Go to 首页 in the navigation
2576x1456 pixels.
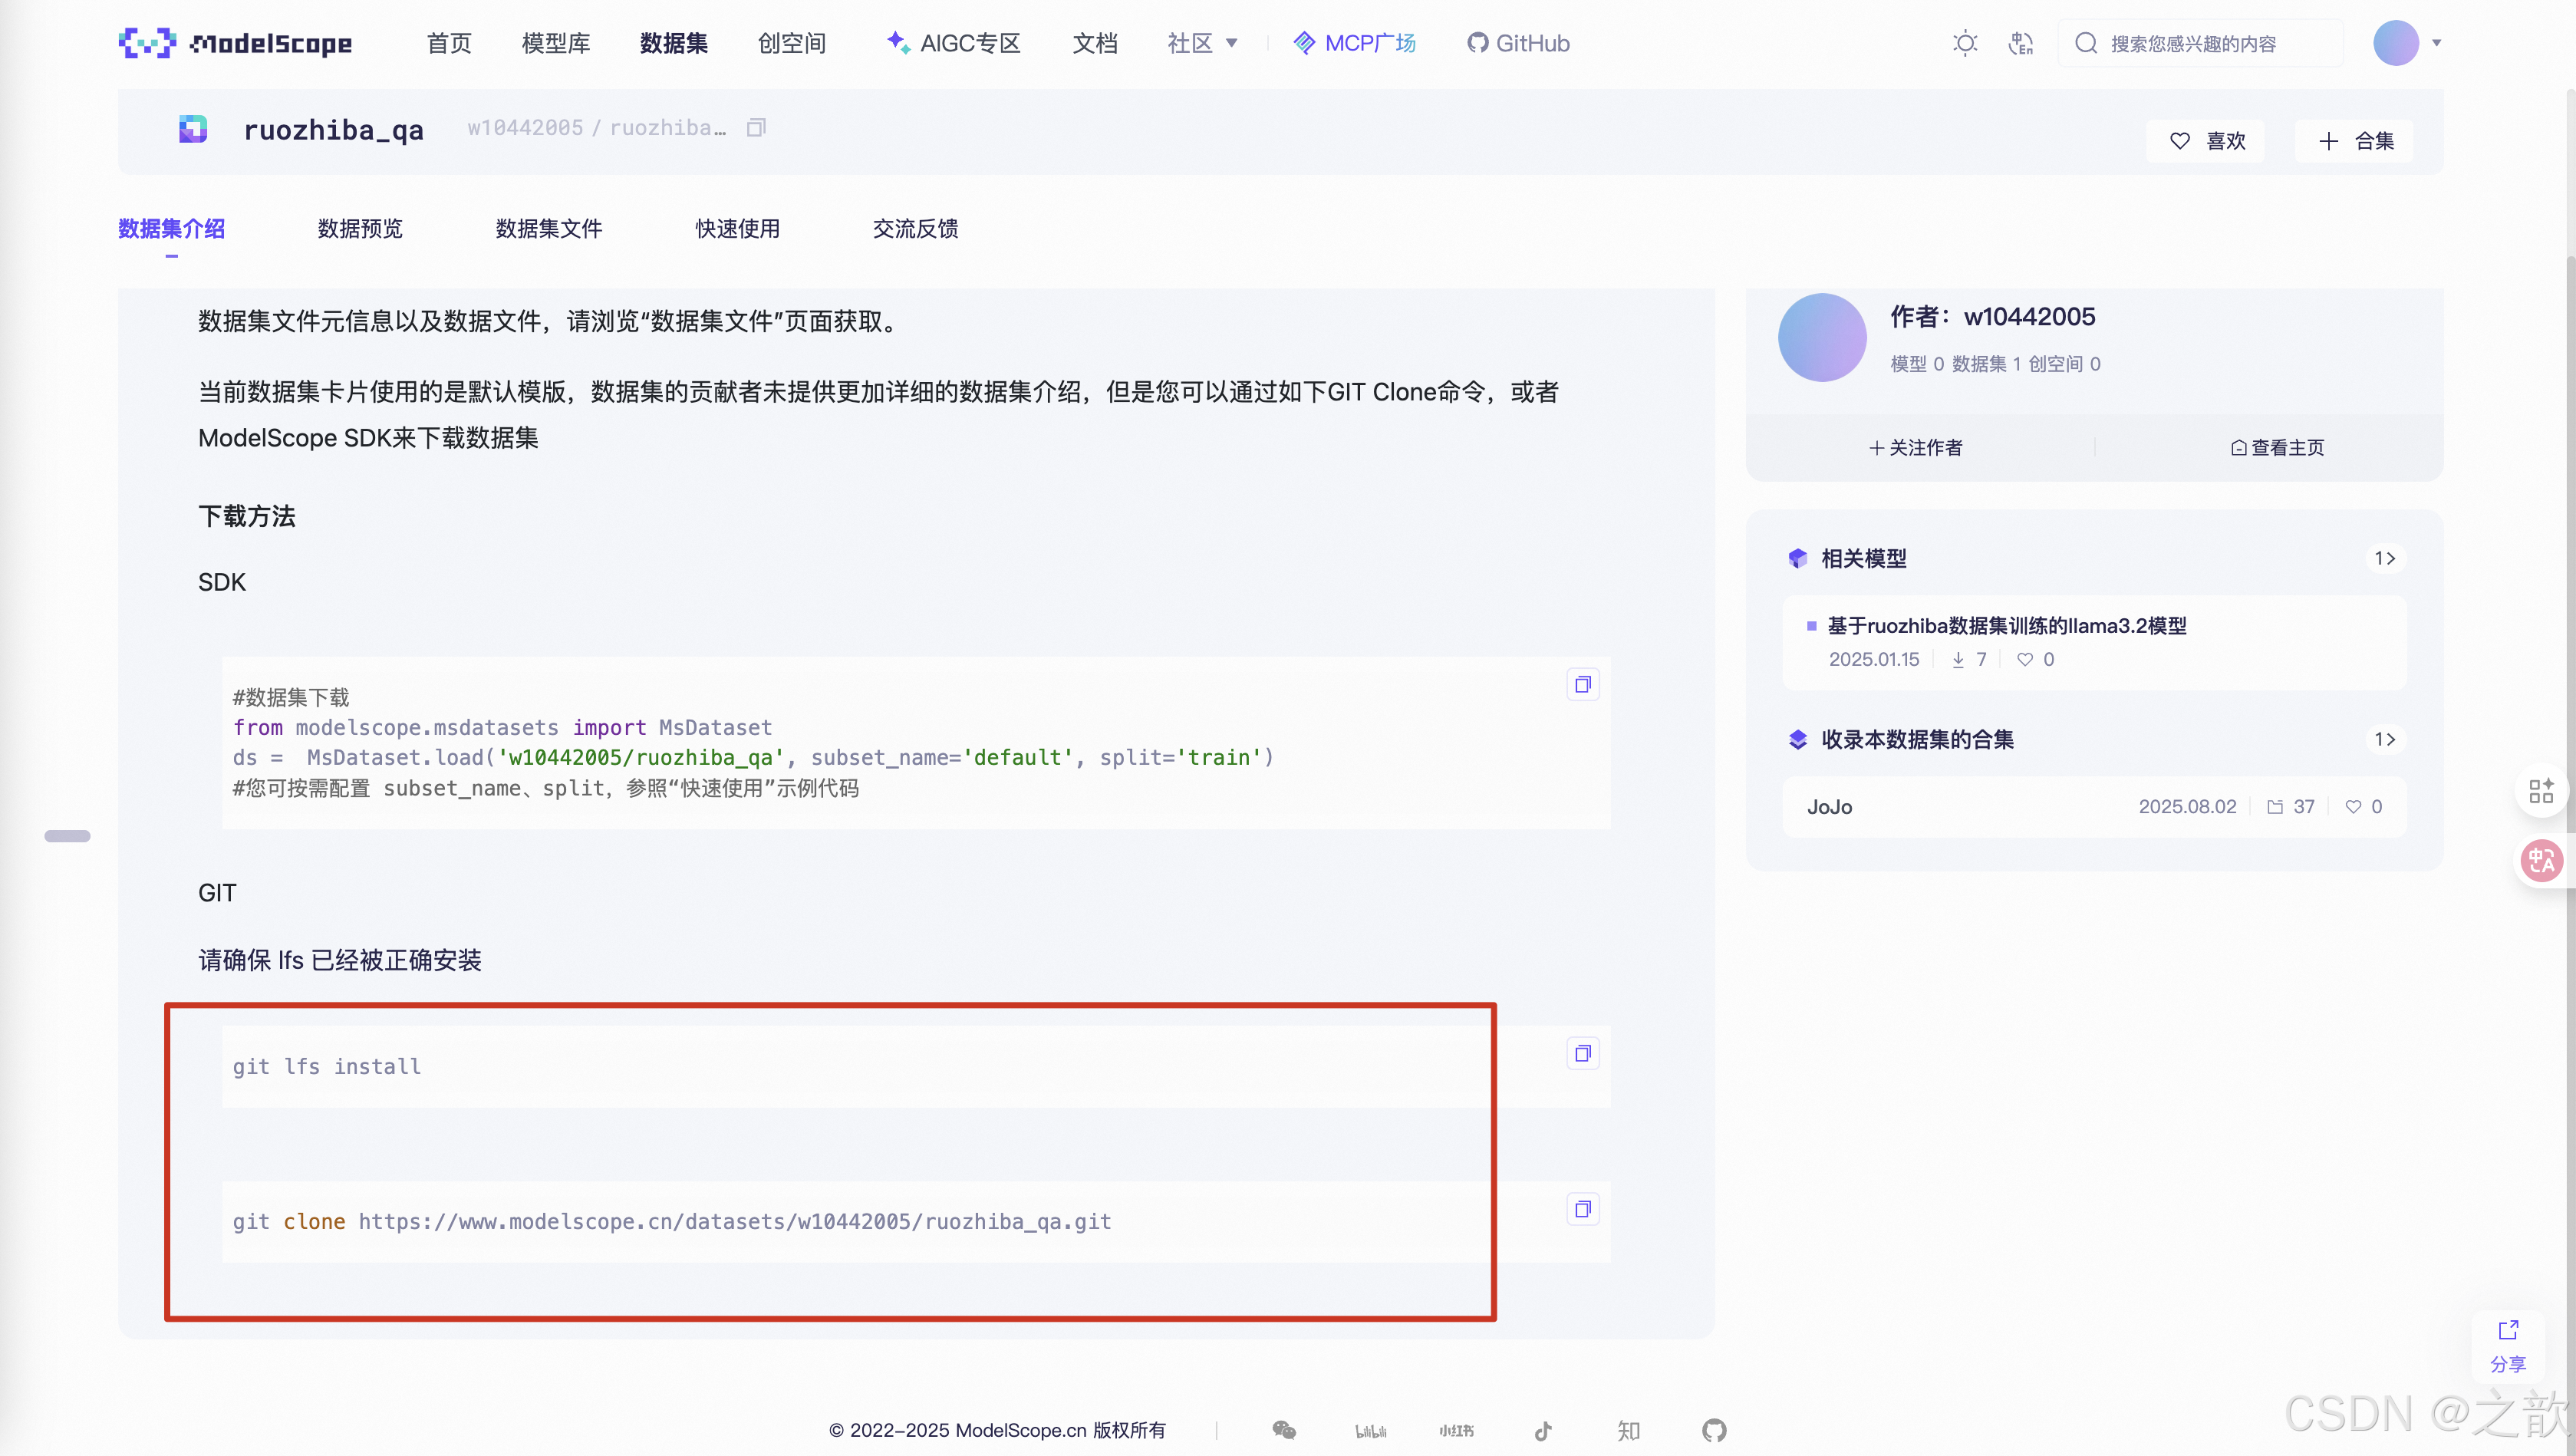coord(449,43)
